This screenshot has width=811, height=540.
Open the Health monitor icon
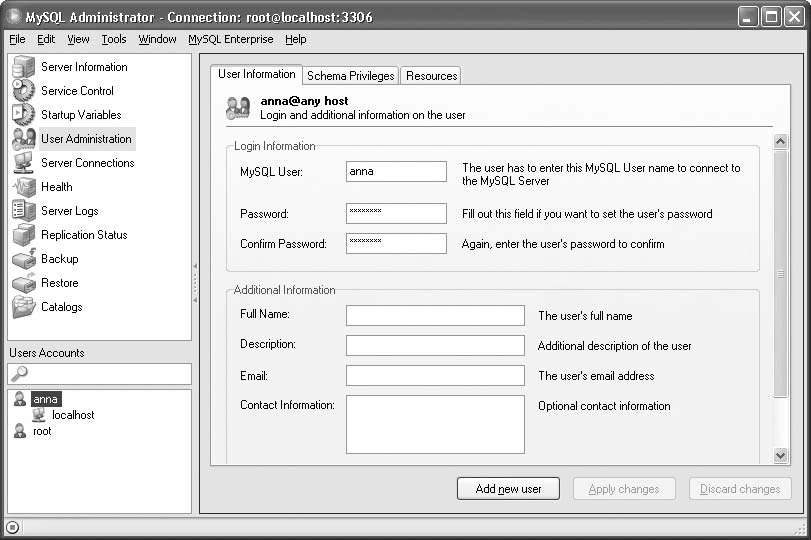(x=23, y=187)
